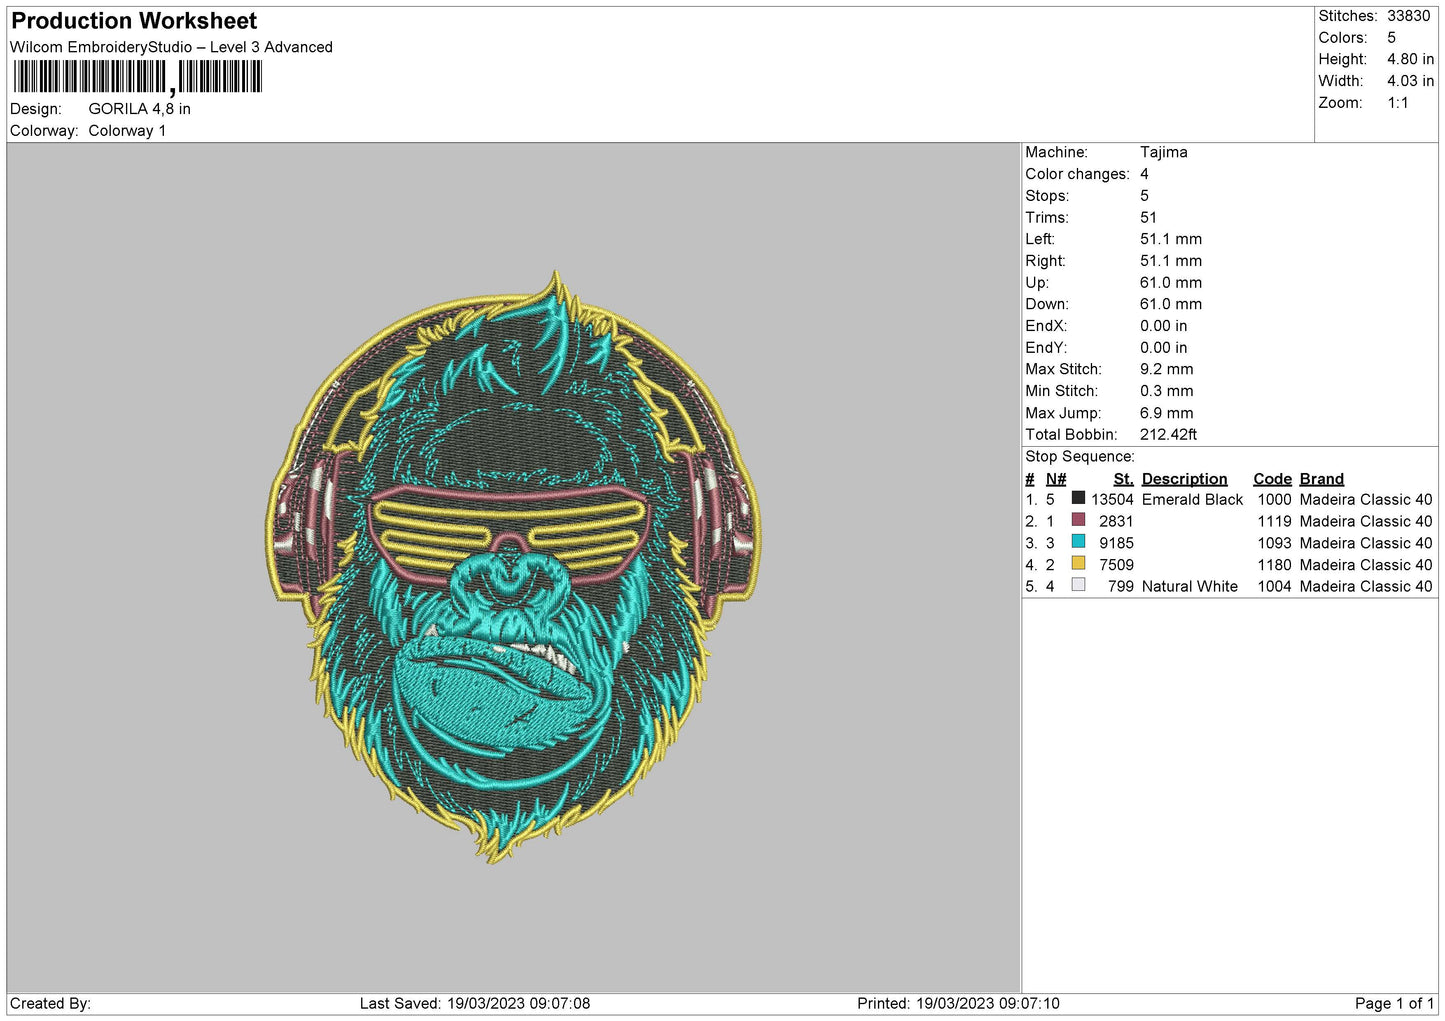
Task: Click the Emerald Black color swatch
Action: tap(1078, 498)
